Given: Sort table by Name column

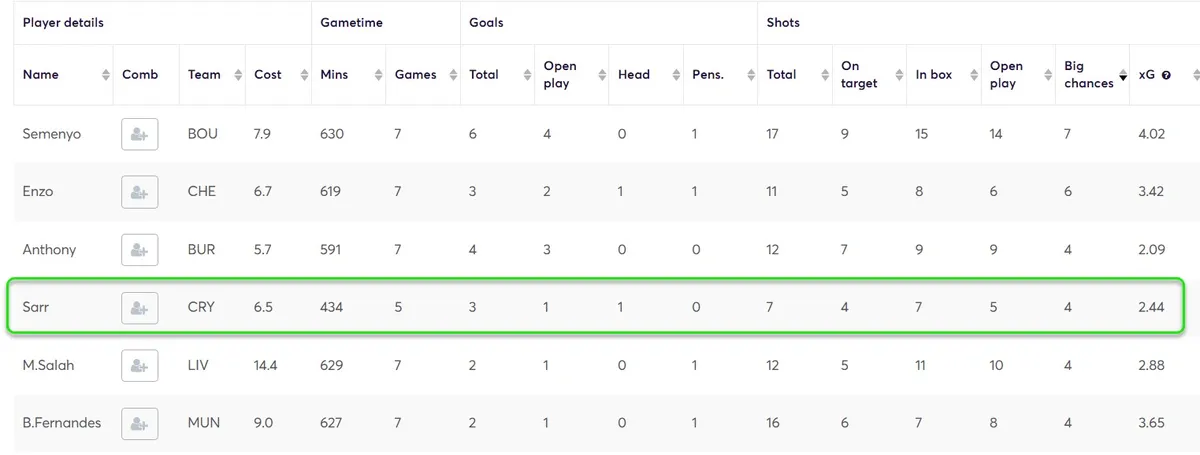Looking at the screenshot, I should click(x=105, y=75).
